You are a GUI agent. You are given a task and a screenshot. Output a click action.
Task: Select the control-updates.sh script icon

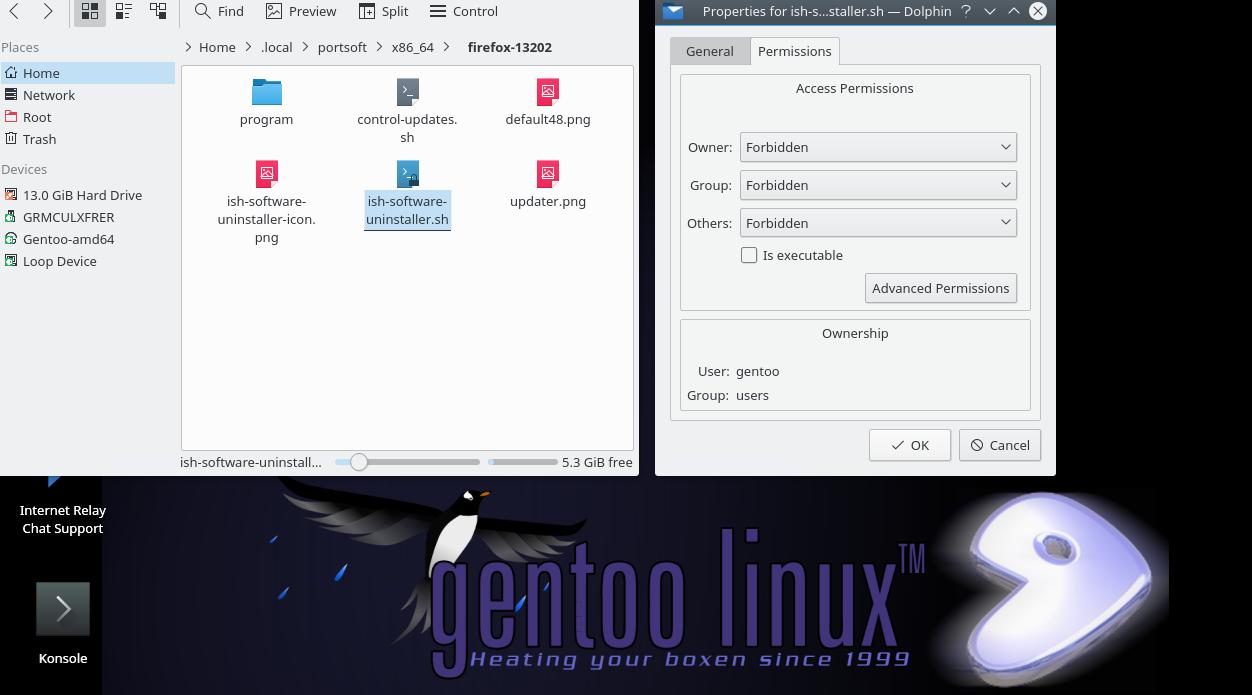tap(407, 91)
